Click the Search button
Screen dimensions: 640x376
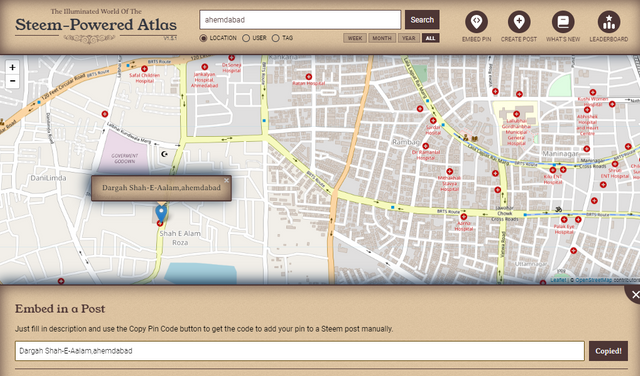(422, 20)
